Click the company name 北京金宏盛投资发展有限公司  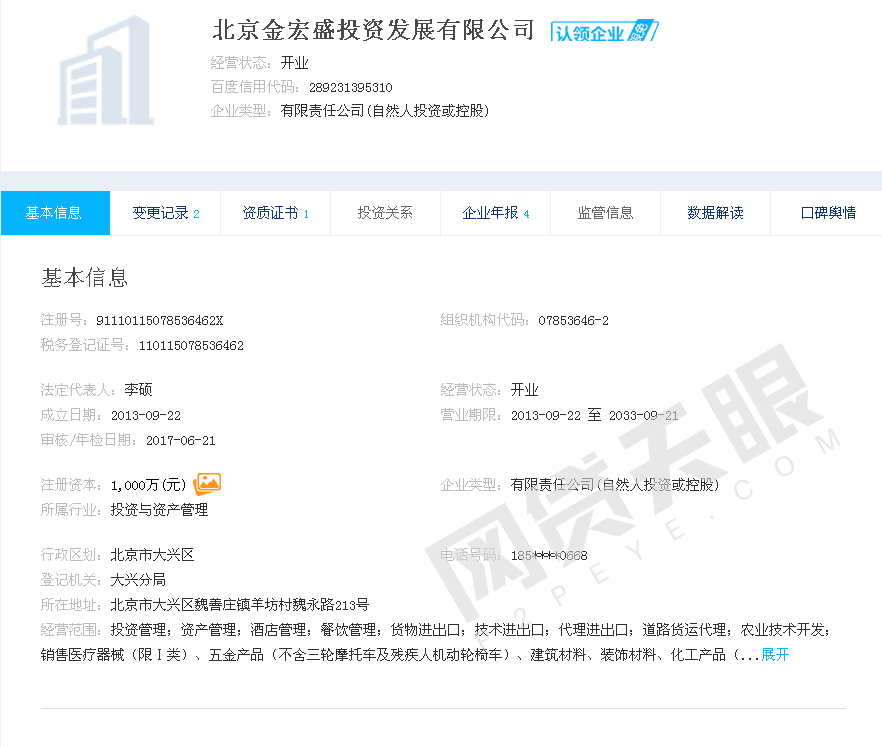click(374, 30)
